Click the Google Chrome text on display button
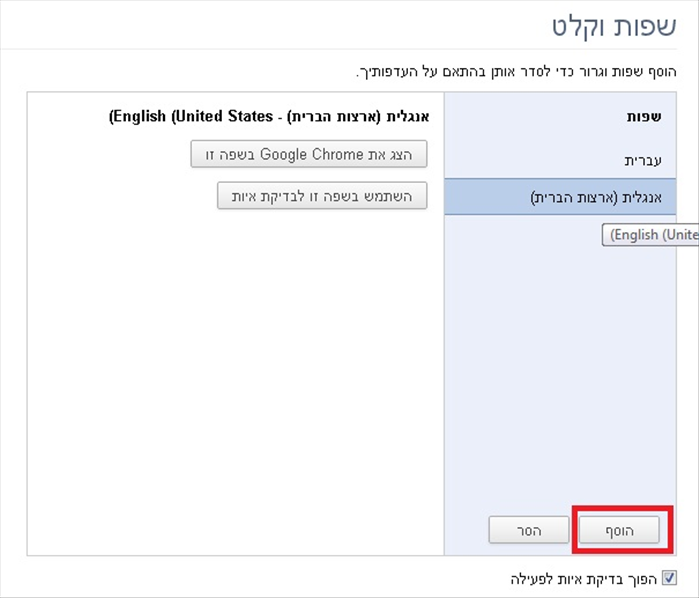This screenshot has height=598, width=699. click(312, 154)
